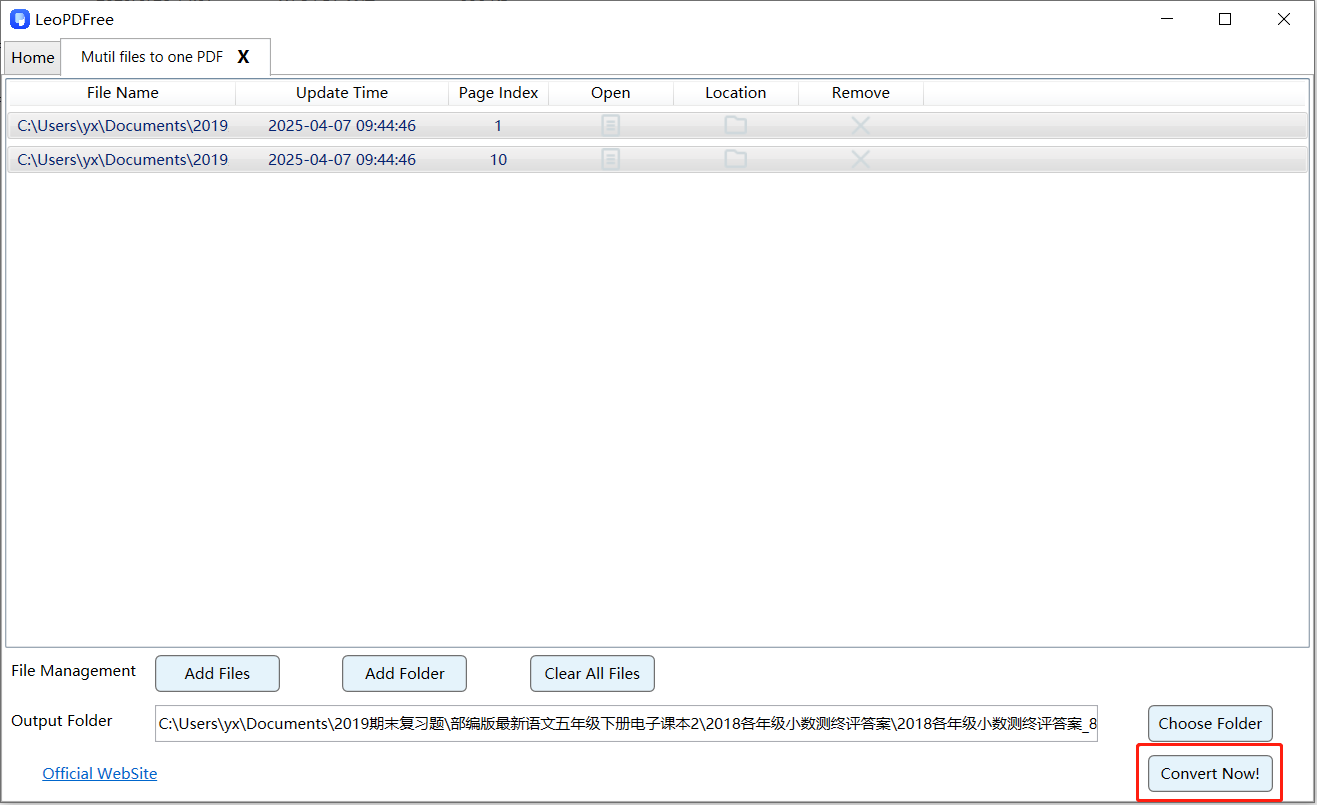This screenshot has width=1317, height=805.
Task: Close the Mutil files to one PDF tab
Action: (243, 57)
